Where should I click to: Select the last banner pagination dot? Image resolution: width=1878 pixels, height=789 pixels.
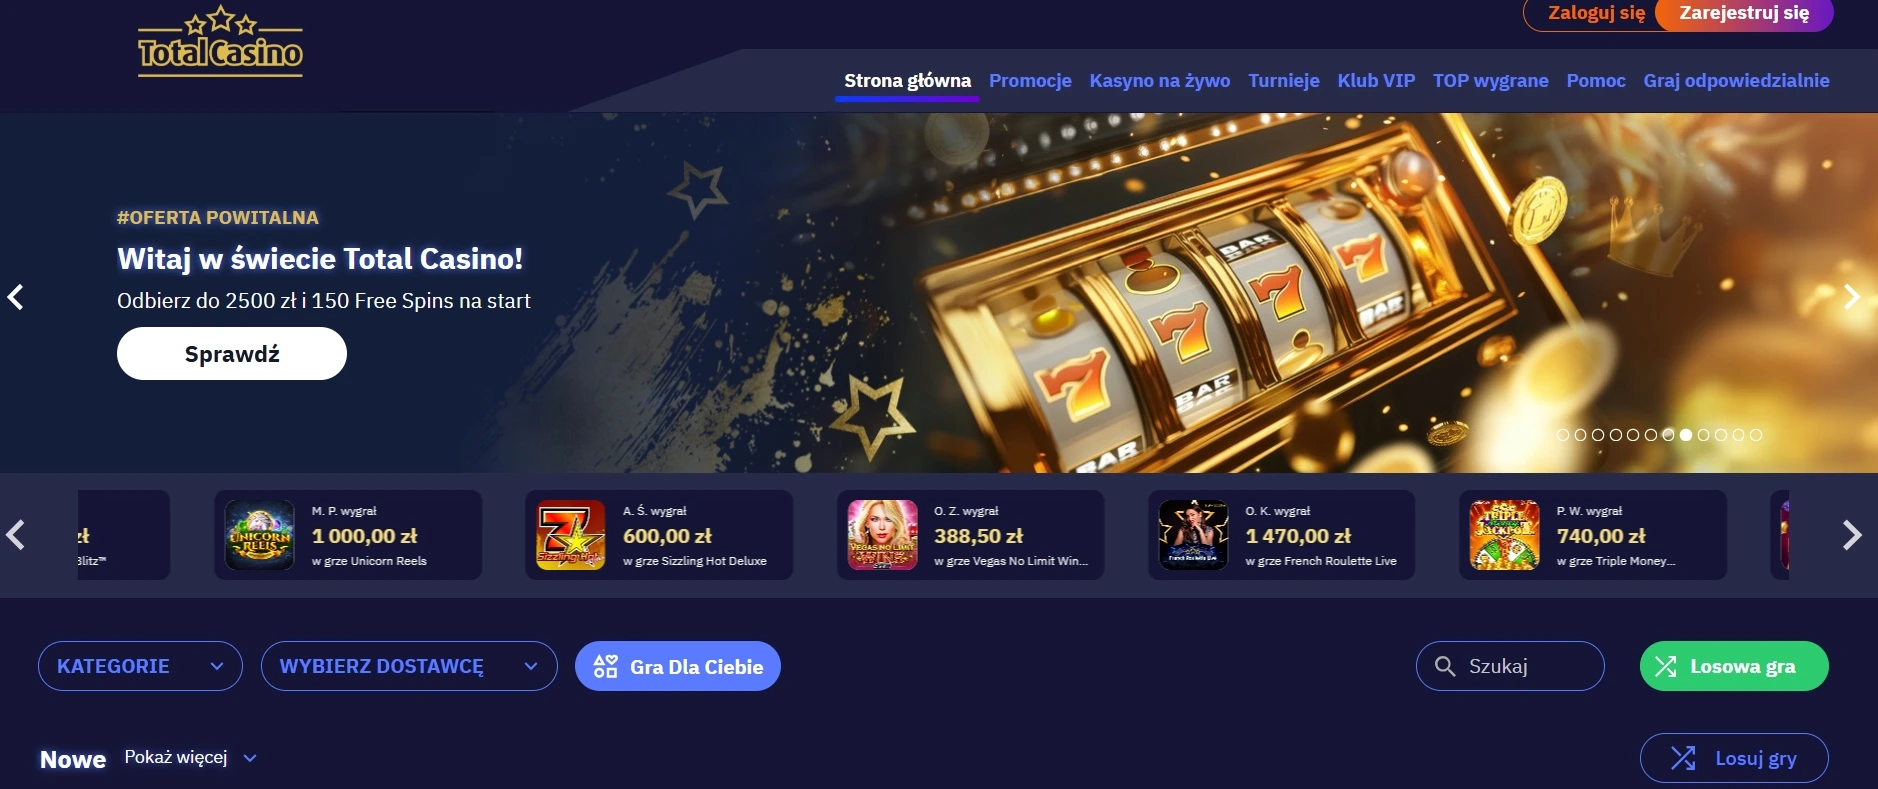(x=1756, y=435)
